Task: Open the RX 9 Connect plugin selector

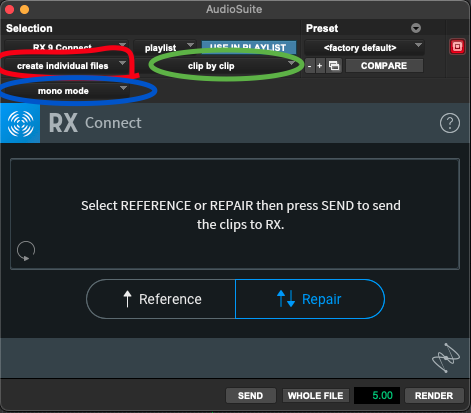Action: (x=66, y=47)
